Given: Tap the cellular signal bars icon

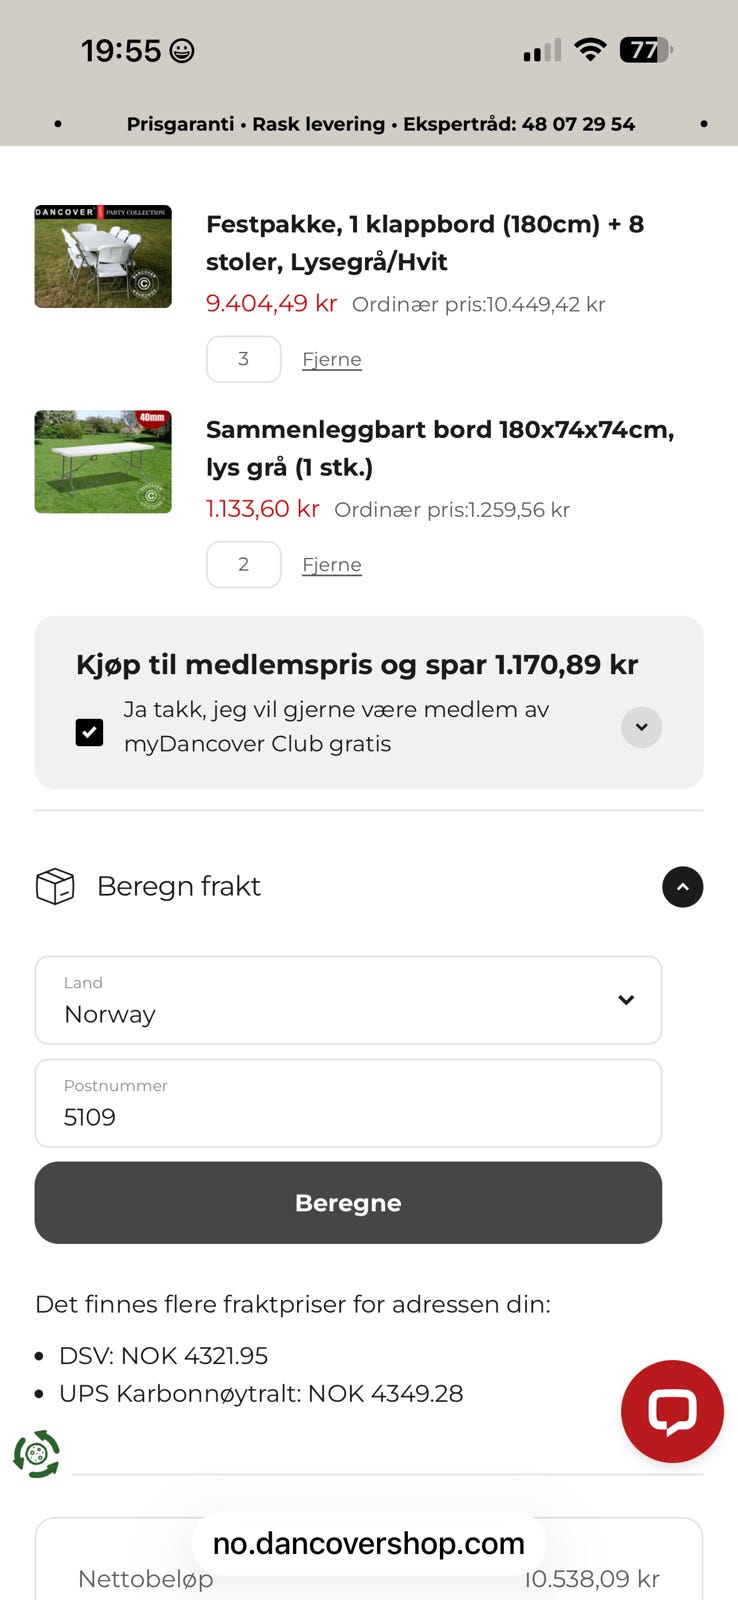Looking at the screenshot, I should tap(542, 51).
